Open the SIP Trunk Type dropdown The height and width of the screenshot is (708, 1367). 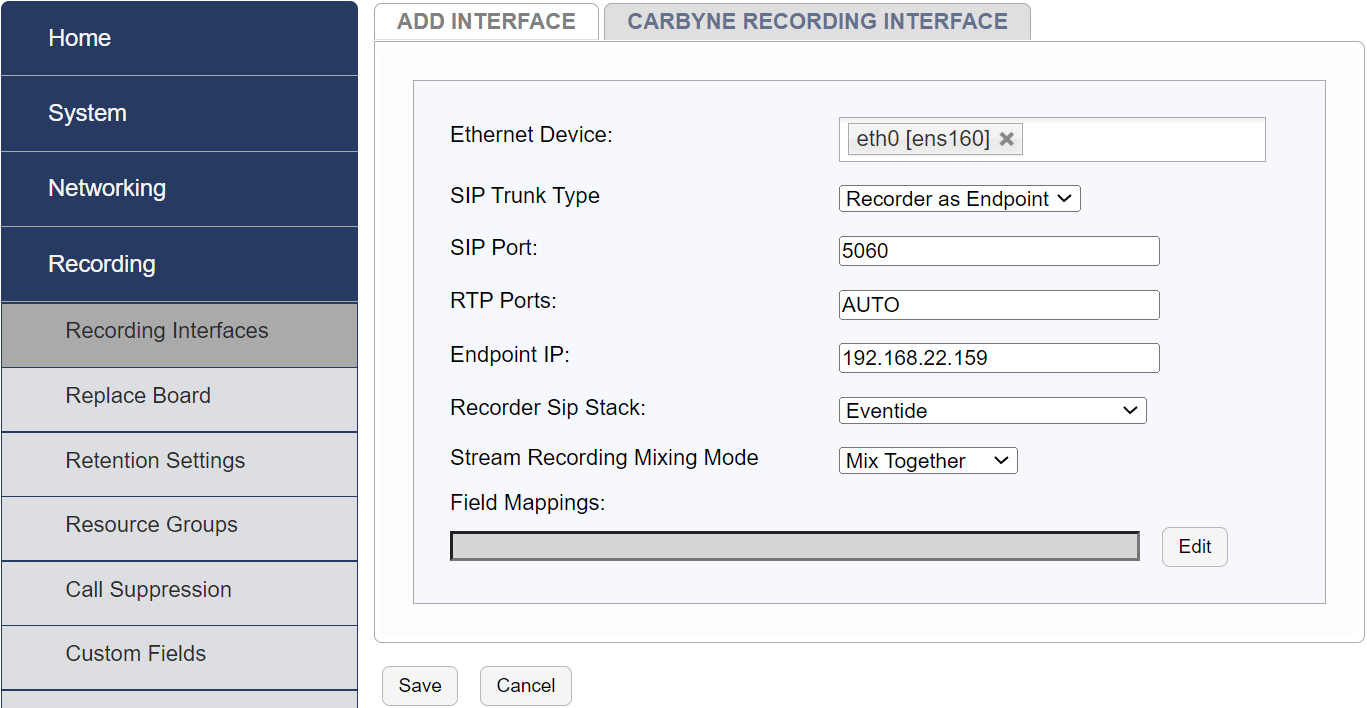[x=959, y=199]
